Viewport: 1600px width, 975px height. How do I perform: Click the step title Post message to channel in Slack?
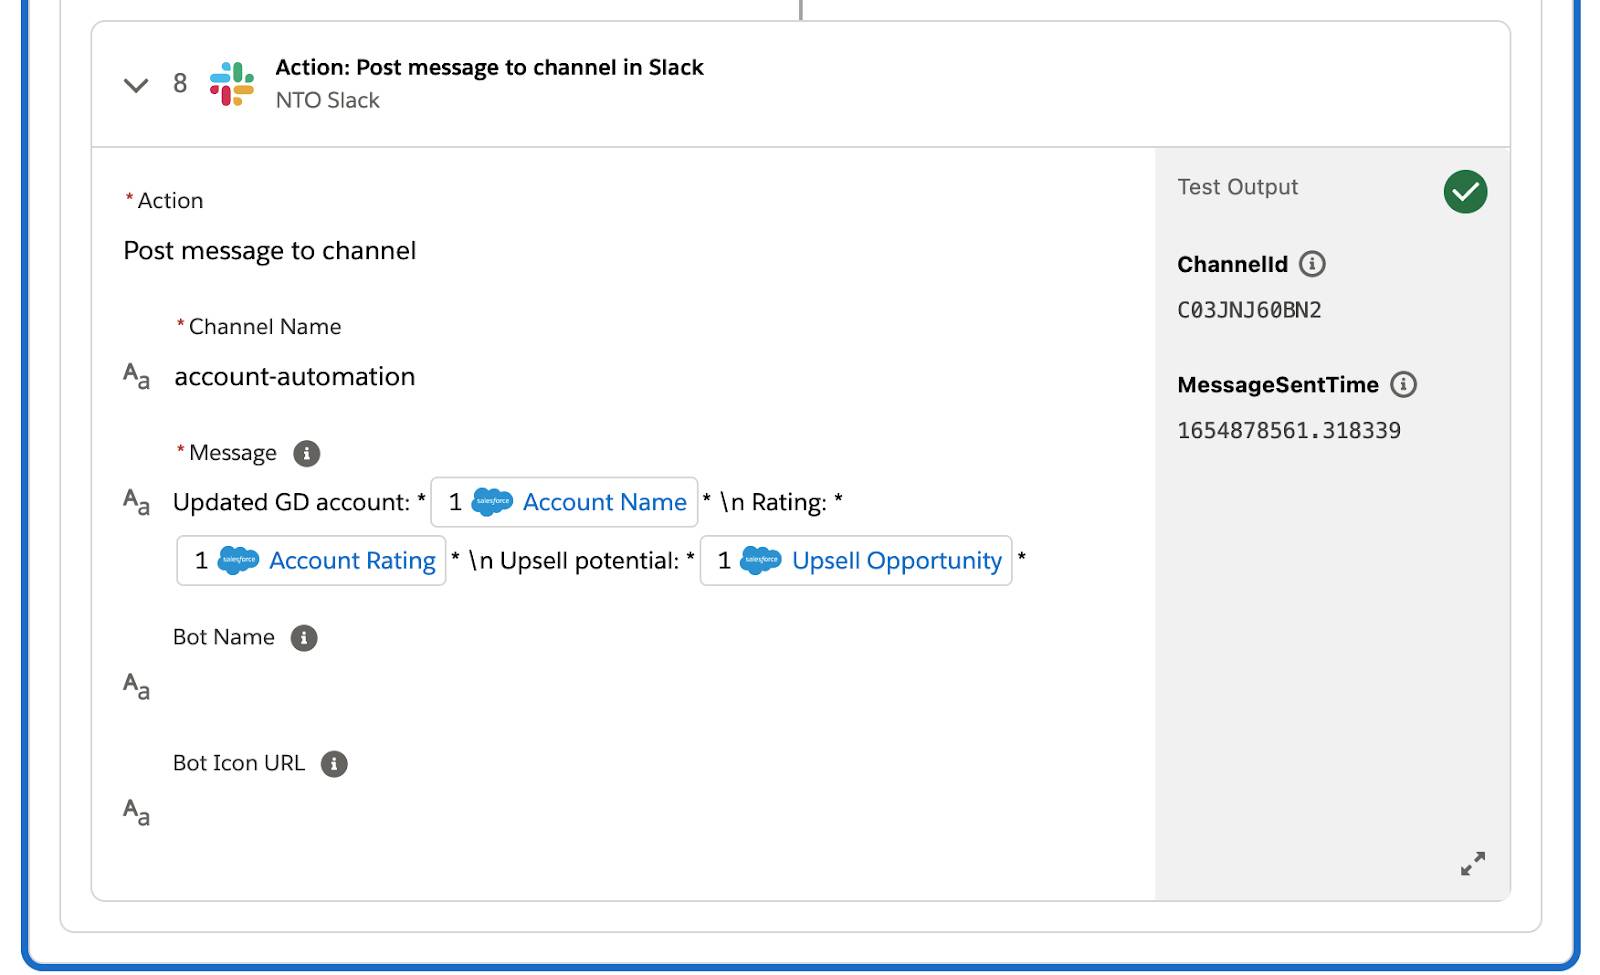[490, 67]
